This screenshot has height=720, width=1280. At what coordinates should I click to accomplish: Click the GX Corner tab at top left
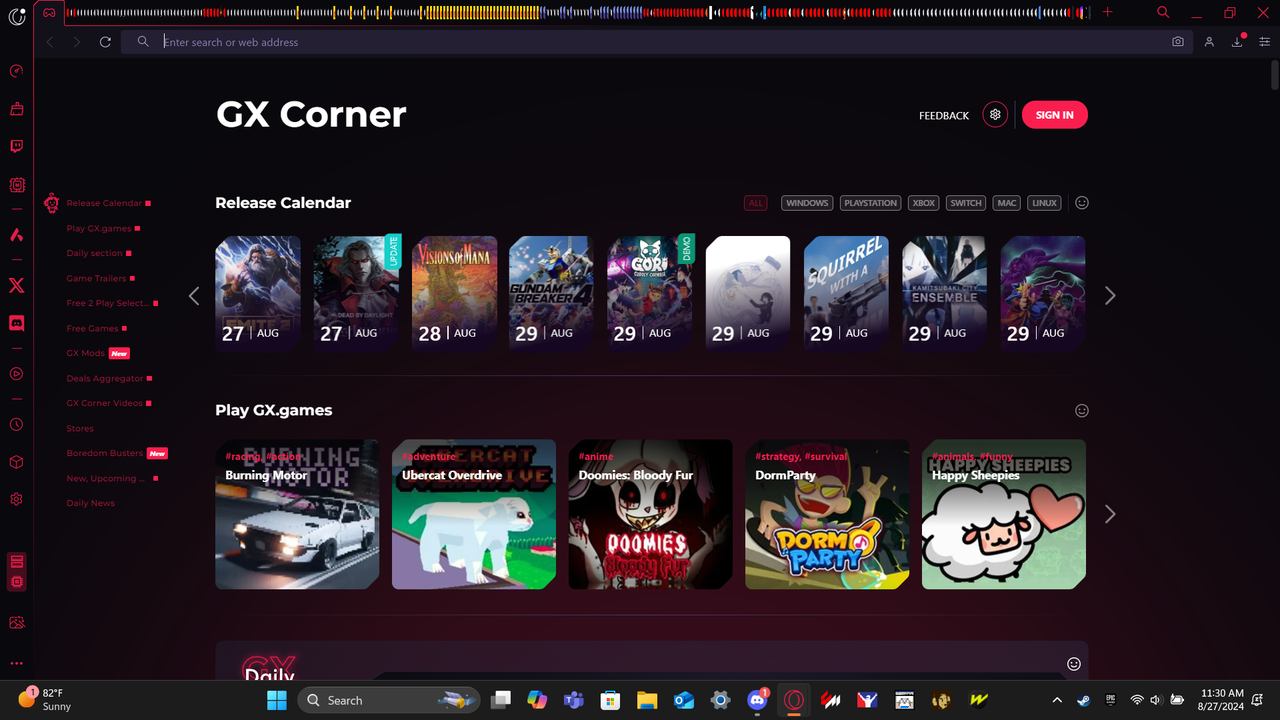(x=49, y=13)
